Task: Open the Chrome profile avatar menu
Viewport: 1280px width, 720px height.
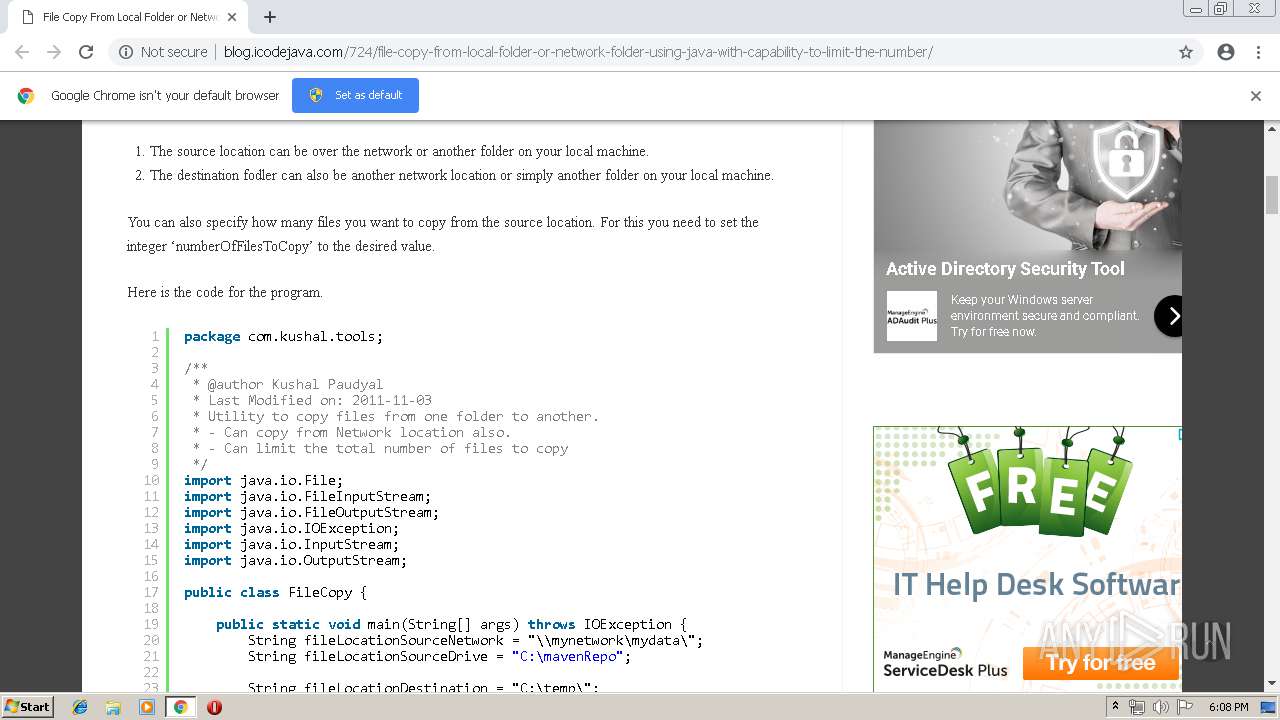Action: pos(1226,52)
